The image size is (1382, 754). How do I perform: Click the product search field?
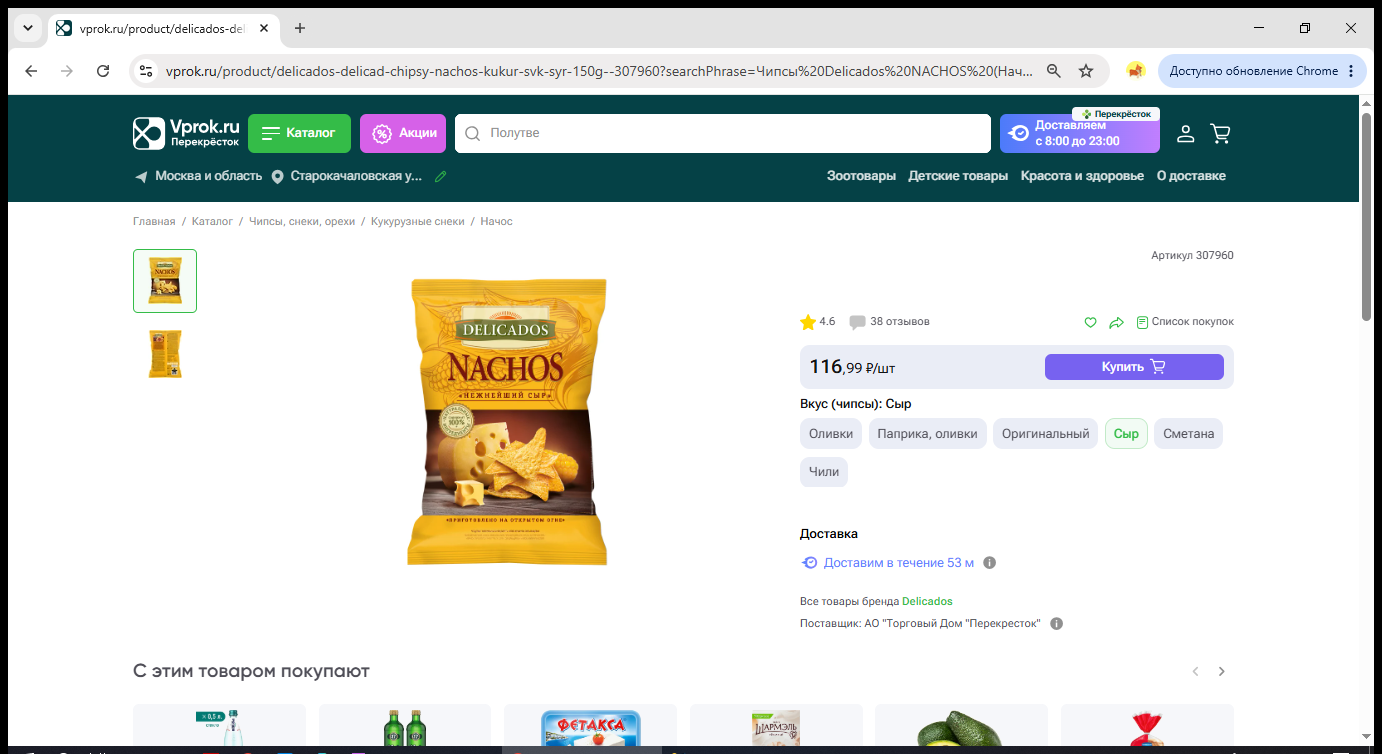[x=723, y=133]
